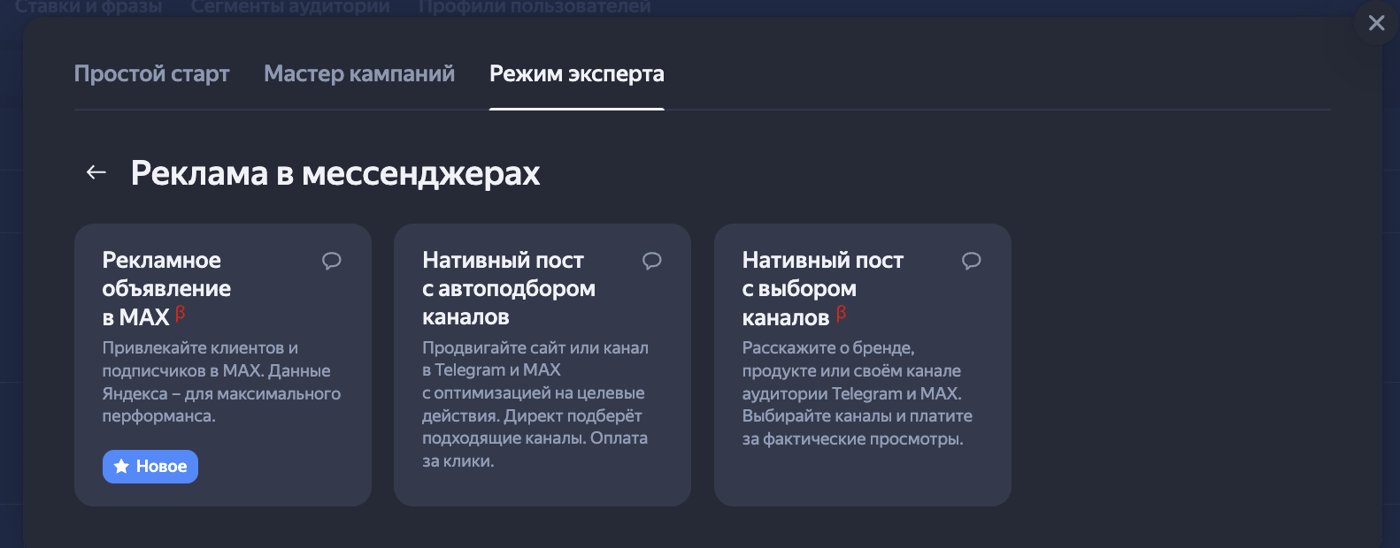This screenshot has height=548, width=1400.
Task: Open comment icon on Рекламное объявление в MAX card
Action: coord(332,261)
